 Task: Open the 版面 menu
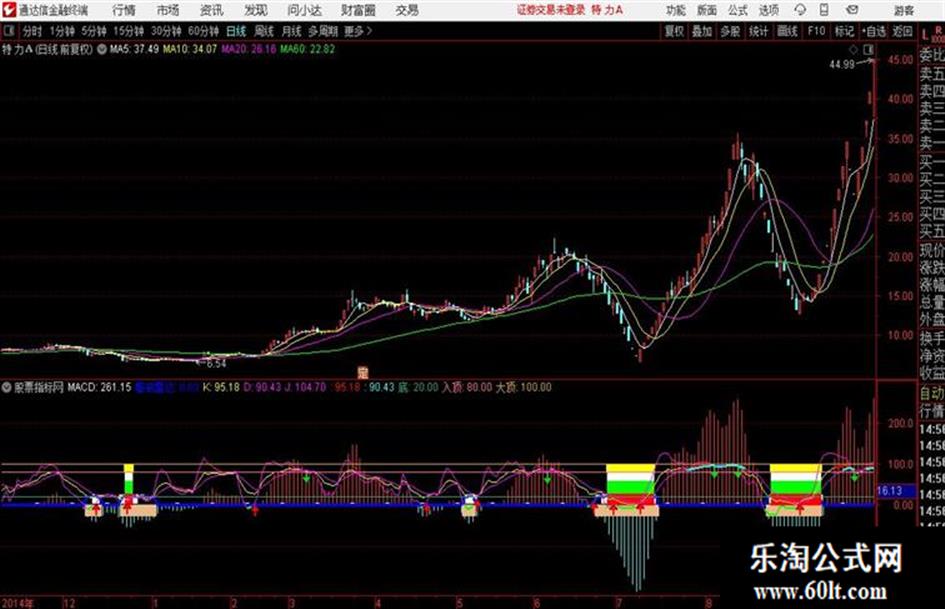[x=706, y=10]
